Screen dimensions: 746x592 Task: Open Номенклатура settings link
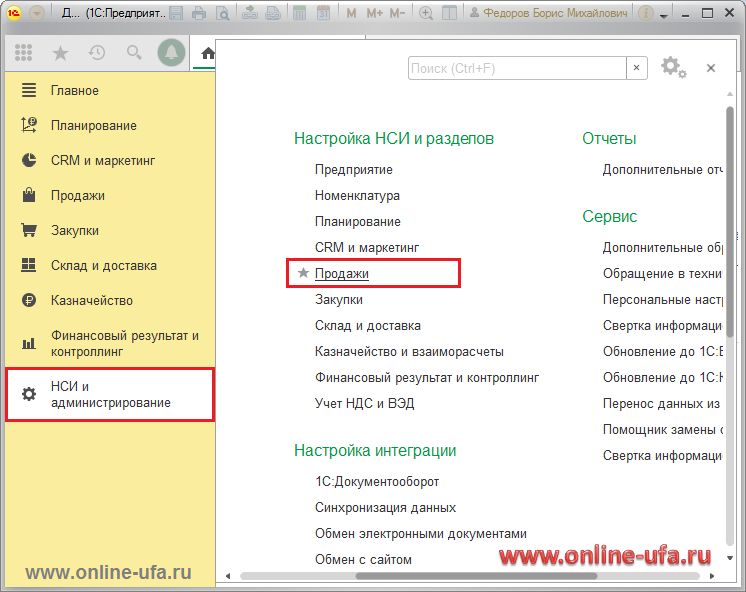tap(357, 196)
